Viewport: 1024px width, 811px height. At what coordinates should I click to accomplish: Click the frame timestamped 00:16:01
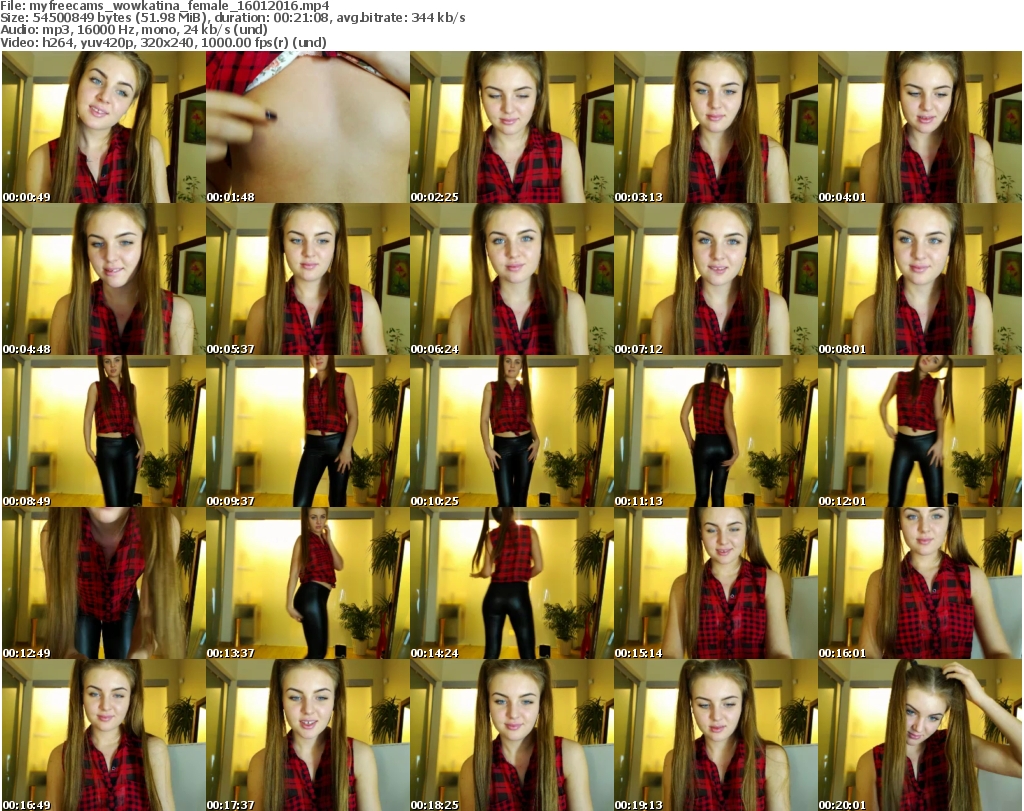tap(920, 583)
